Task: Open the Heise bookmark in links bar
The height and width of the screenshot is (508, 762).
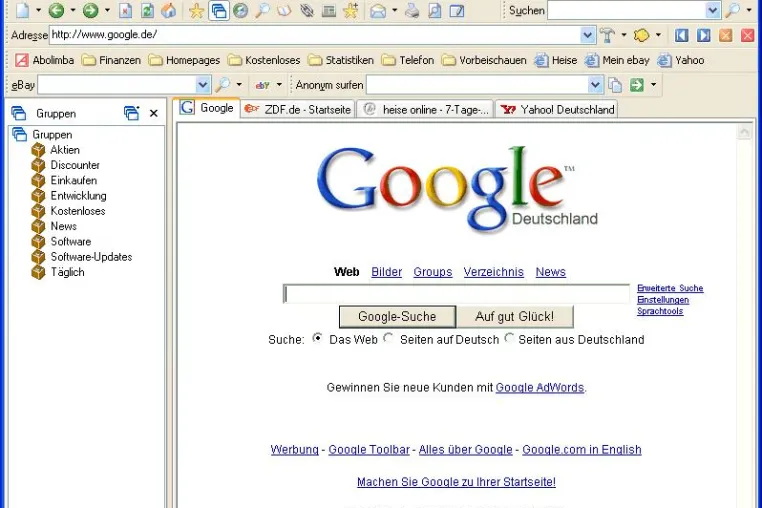Action: click(x=555, y=60)
